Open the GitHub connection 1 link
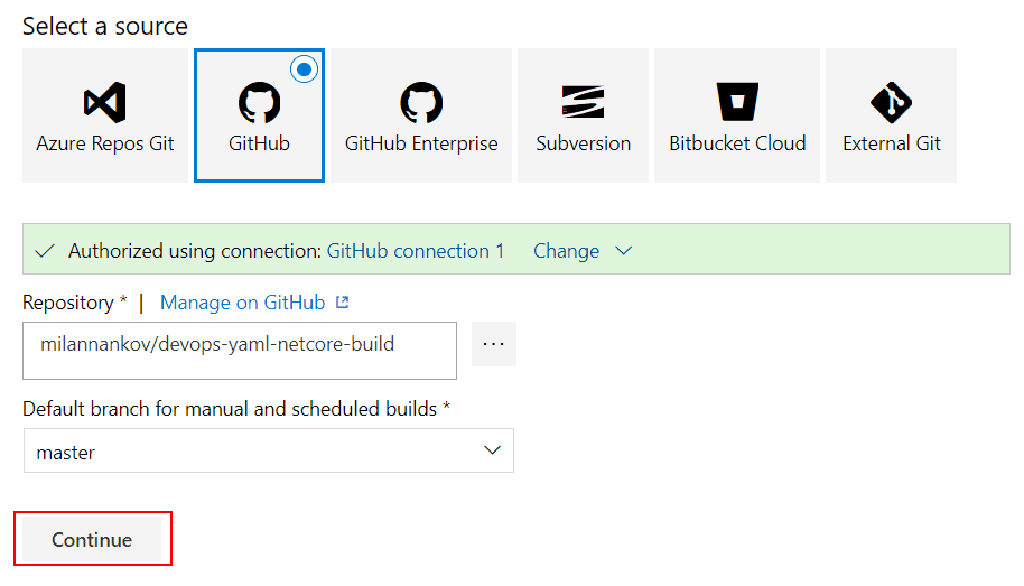 pos(415,251)
